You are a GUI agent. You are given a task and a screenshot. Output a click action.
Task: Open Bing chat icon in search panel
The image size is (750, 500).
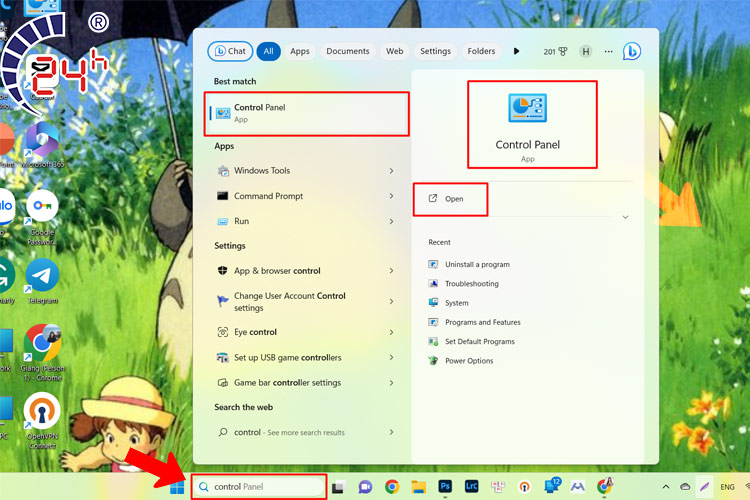[x=632, y=51]
